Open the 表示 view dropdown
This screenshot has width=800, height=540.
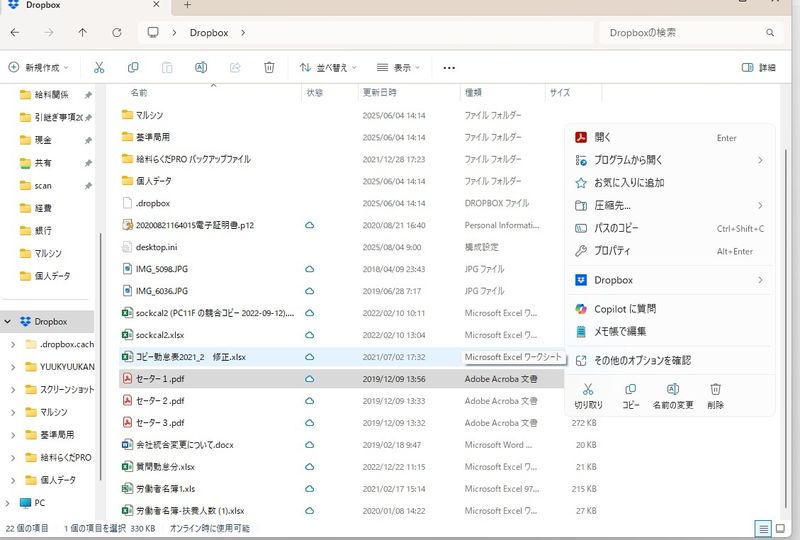(x=398, y=67)
